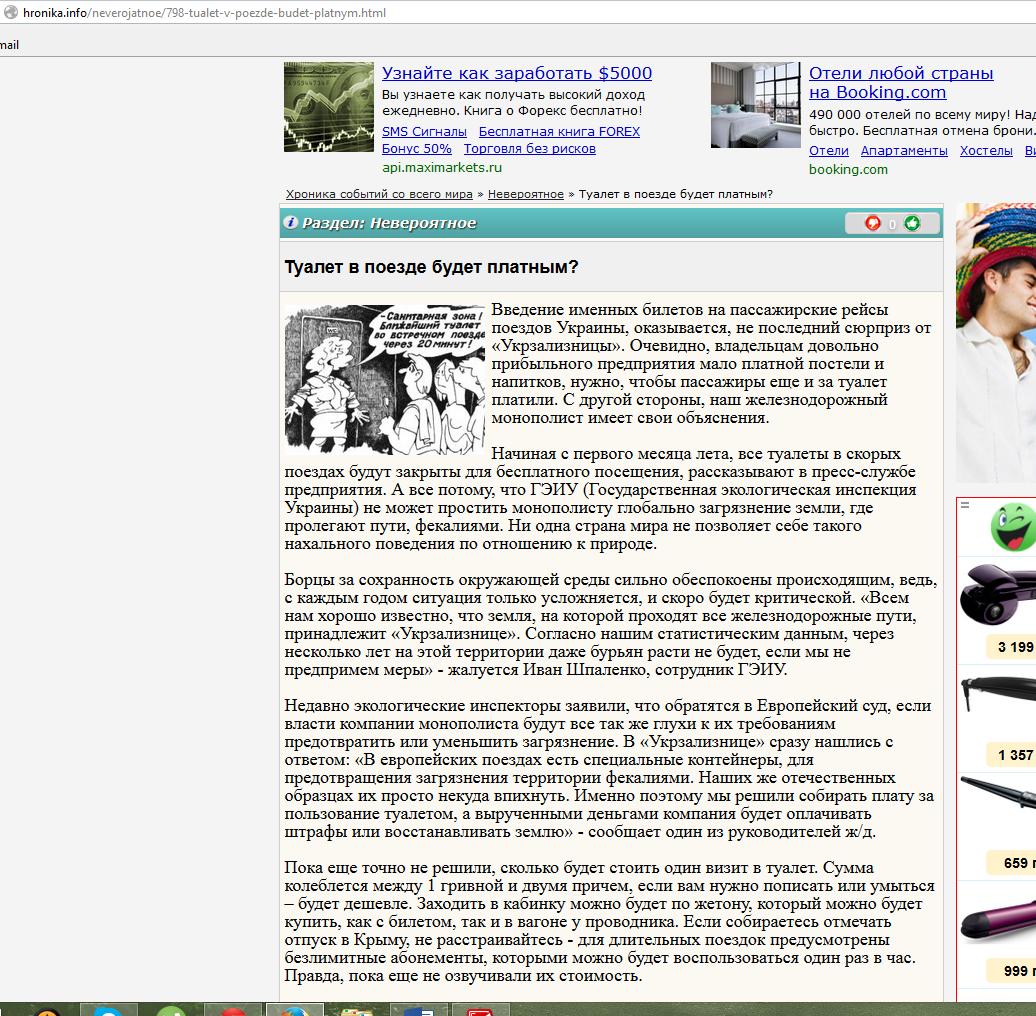Click the green thumbs-up rating icon
This screenshot has width=1036, height=1016.
click(912, 223)
